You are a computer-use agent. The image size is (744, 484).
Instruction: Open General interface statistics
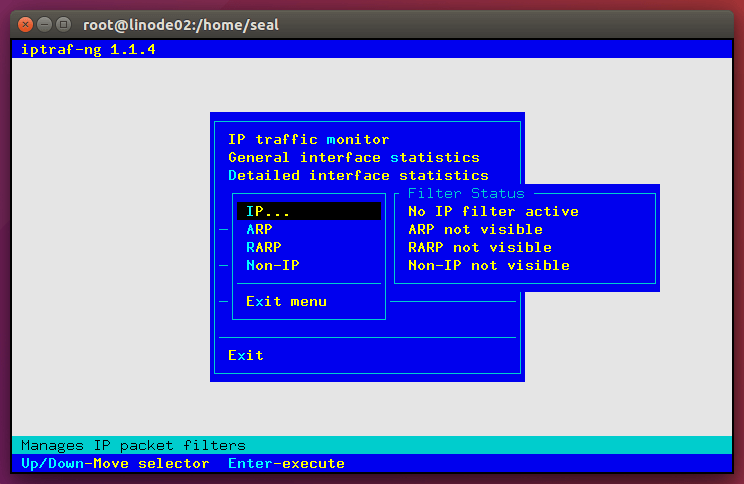point(353,157)
